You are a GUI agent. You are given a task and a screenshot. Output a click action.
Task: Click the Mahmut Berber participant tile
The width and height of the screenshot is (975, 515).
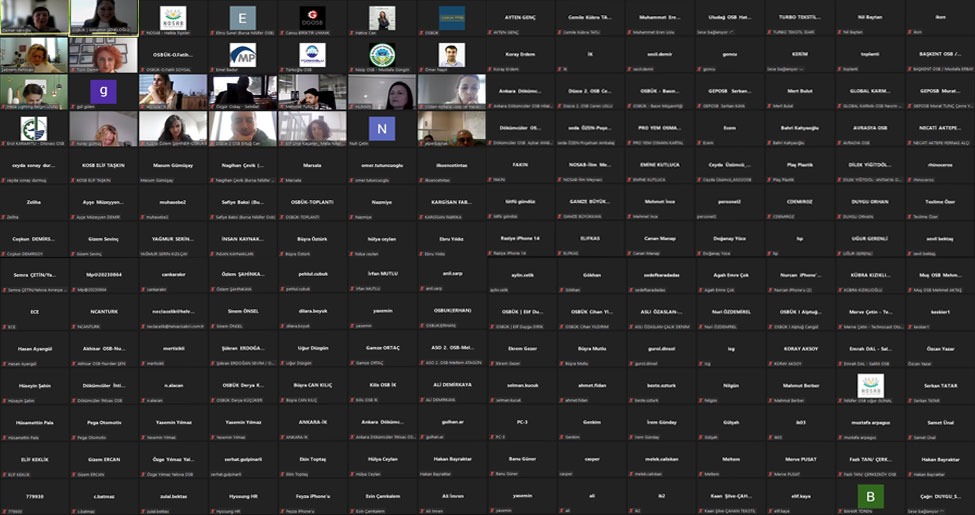pos(800,385)
